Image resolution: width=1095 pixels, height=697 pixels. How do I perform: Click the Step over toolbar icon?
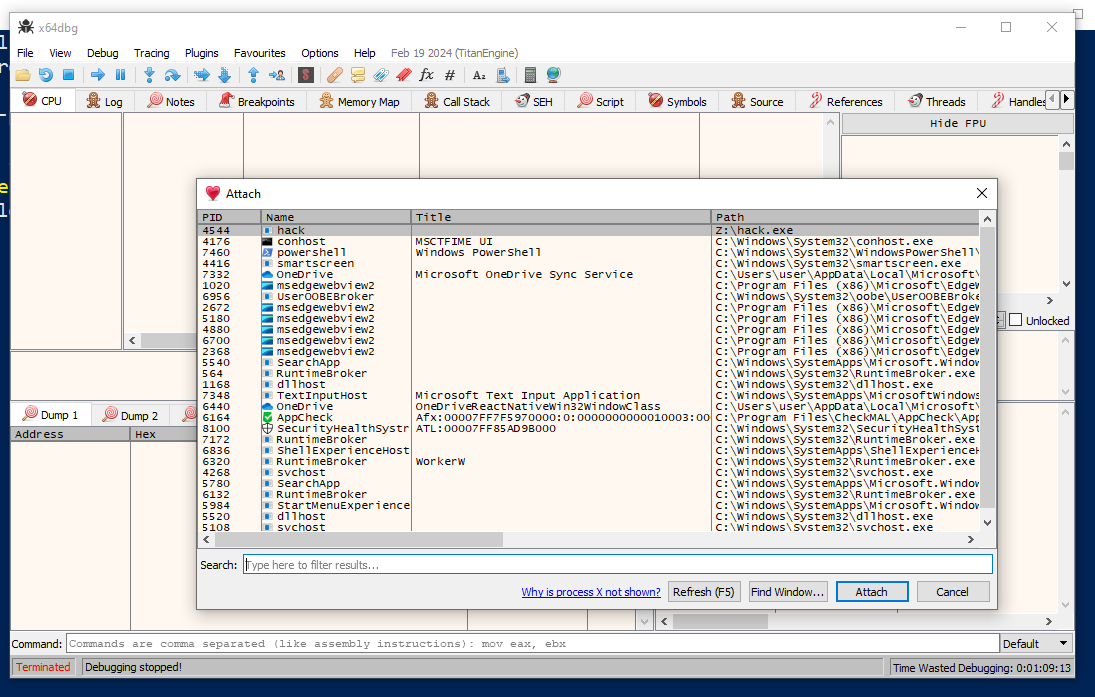[172, 75]
